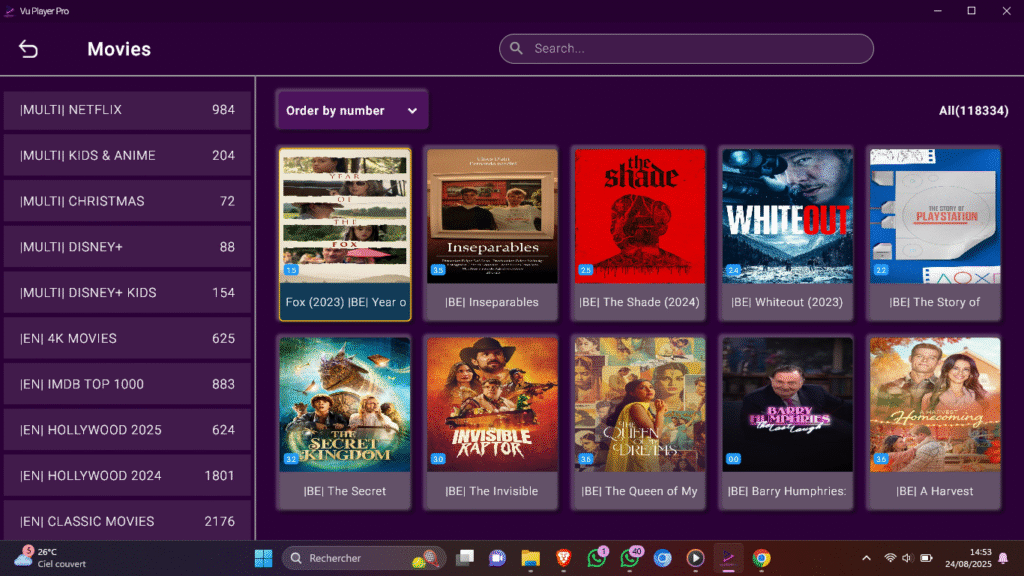The image size is (1024, 576).
Task: Click the "|BE| The Invisible" title
Action: point(492,491)
